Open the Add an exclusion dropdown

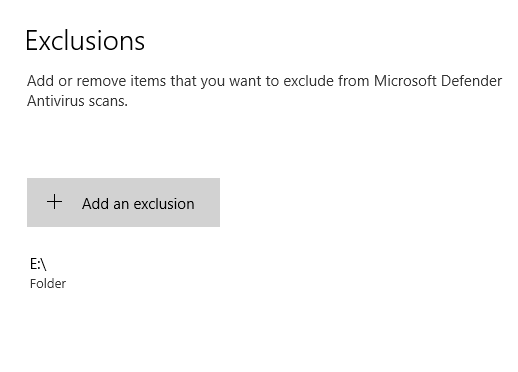pos(123,203)
